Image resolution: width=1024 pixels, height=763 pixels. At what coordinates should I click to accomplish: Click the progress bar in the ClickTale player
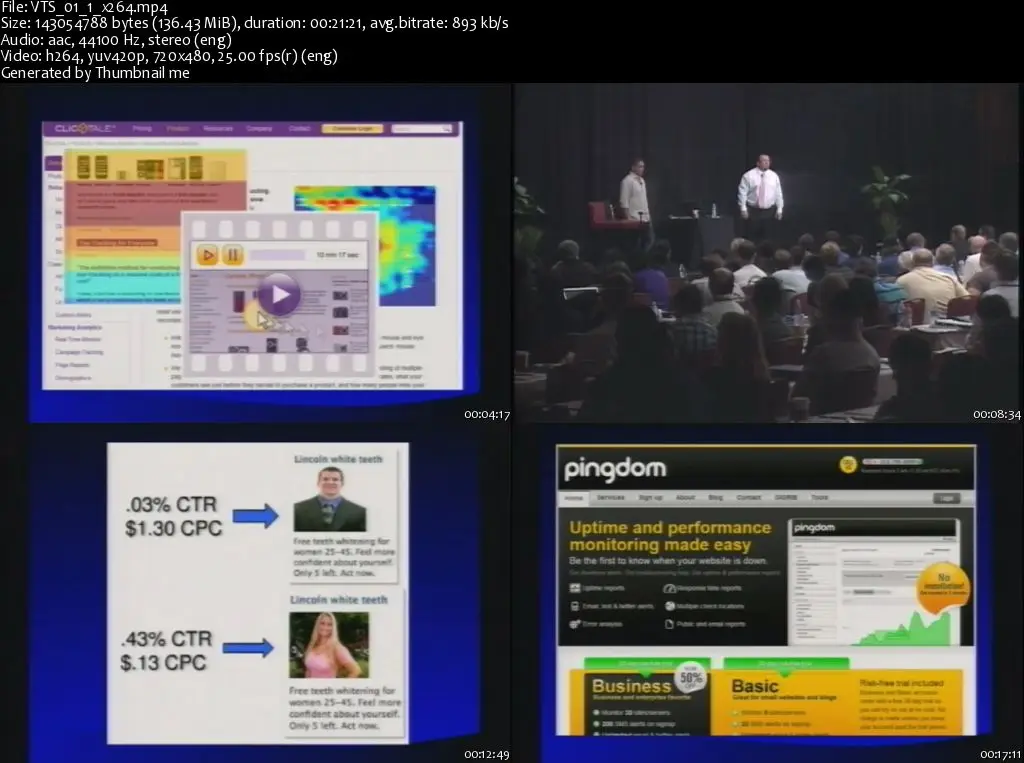[277, 255]
